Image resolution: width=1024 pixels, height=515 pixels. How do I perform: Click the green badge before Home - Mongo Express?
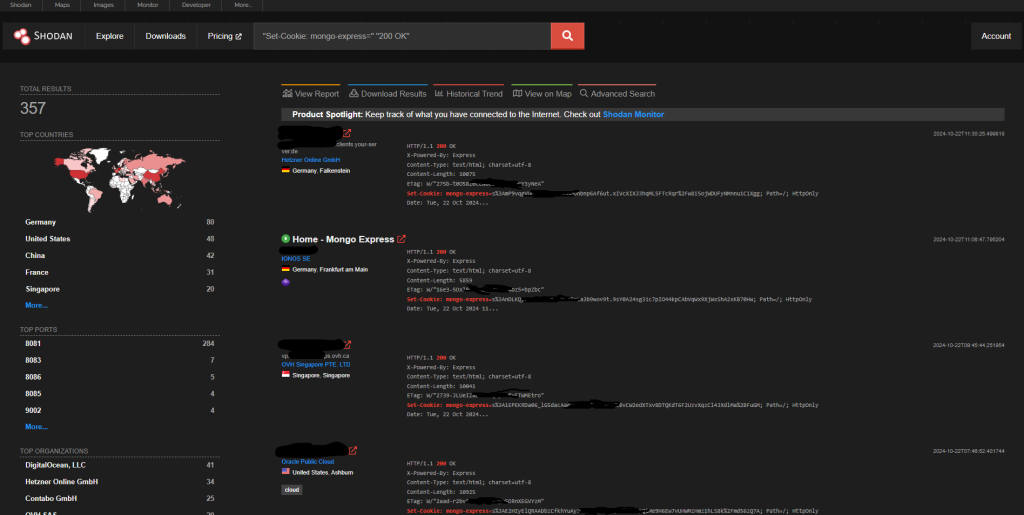point(285,239)
